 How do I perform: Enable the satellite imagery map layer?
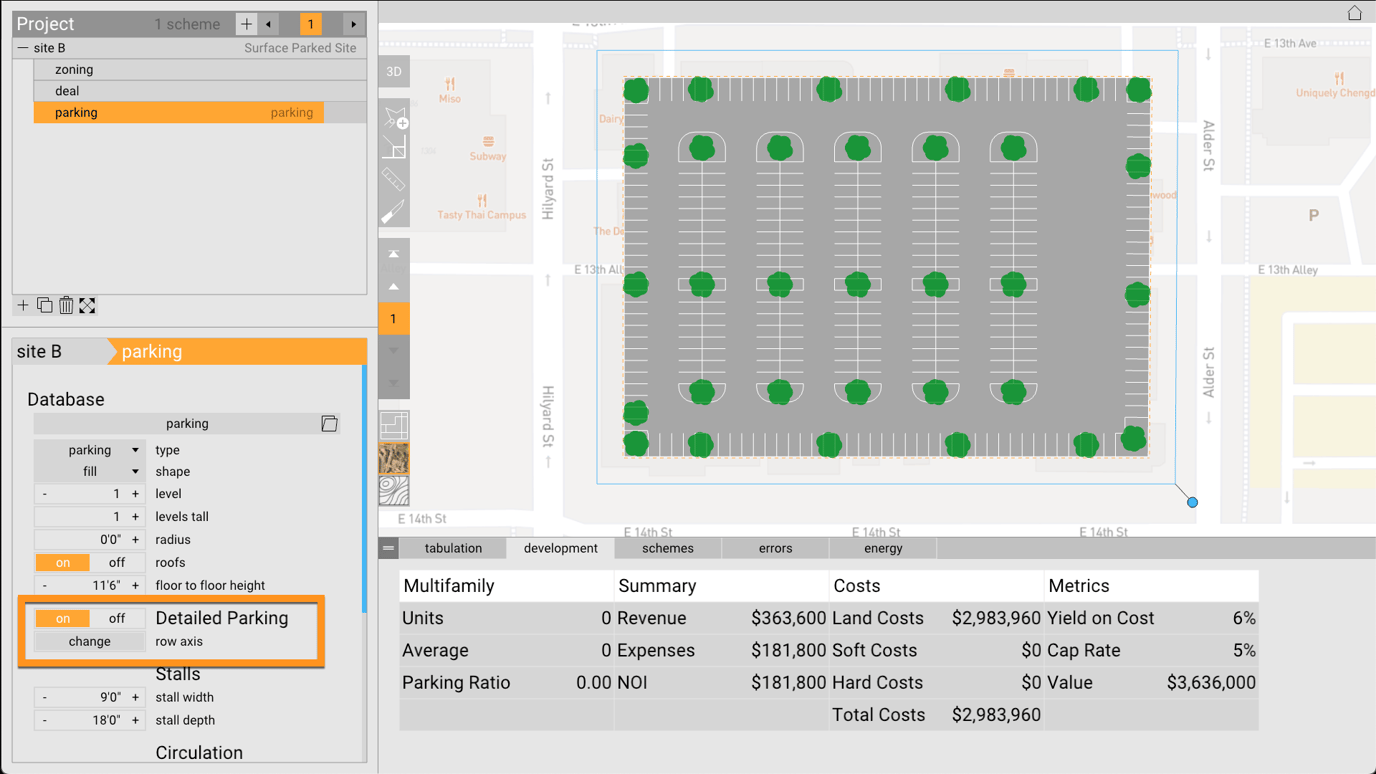[x=394, y=459]
